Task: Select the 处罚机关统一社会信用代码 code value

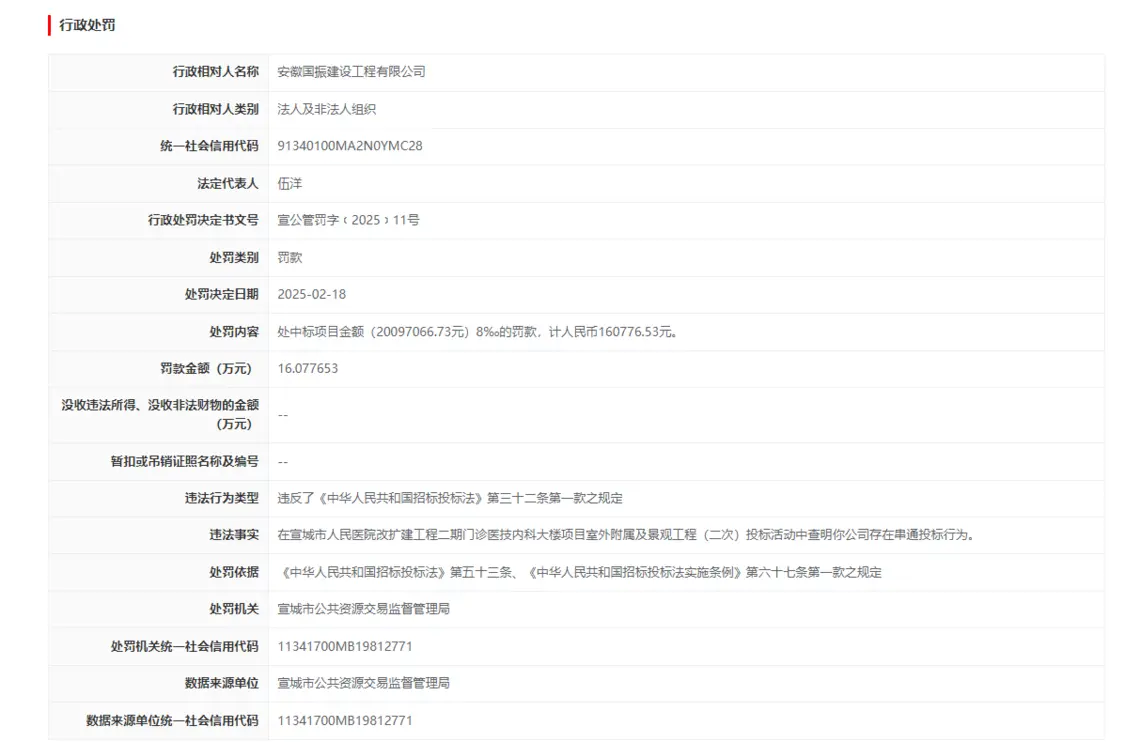Action: (x=344, y=646)
